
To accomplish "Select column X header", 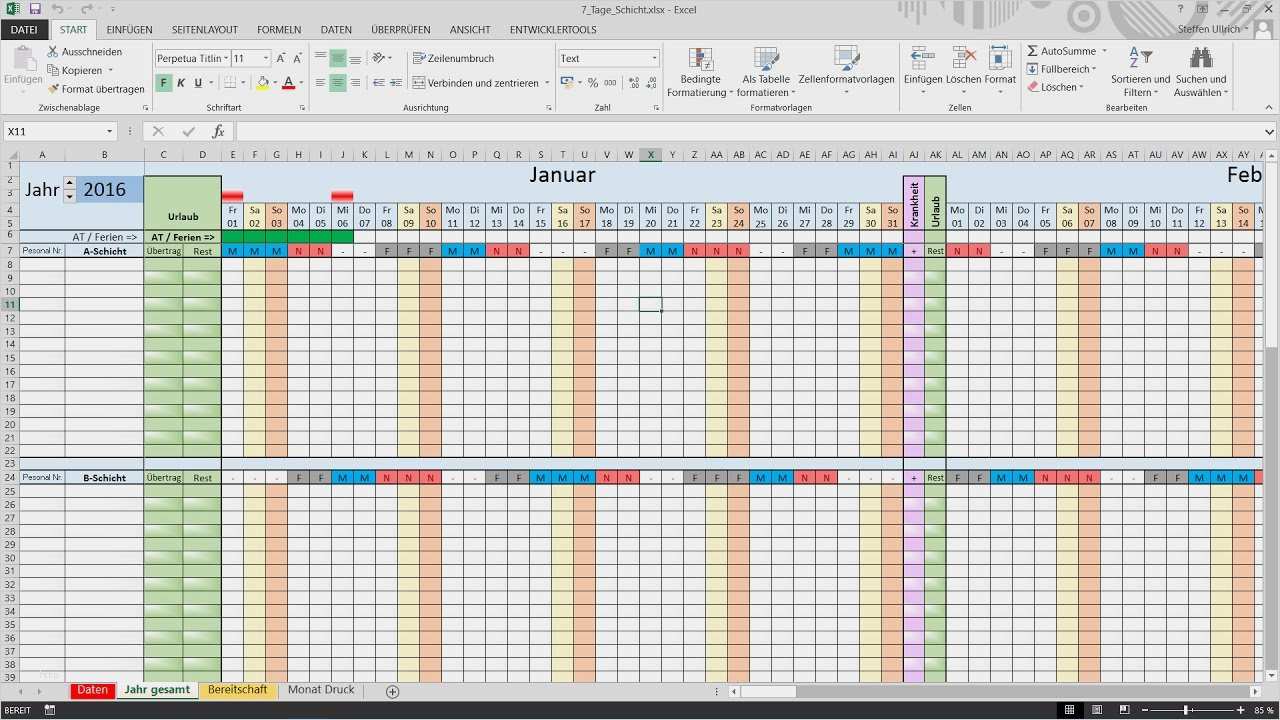I will (x=650, y=154).
